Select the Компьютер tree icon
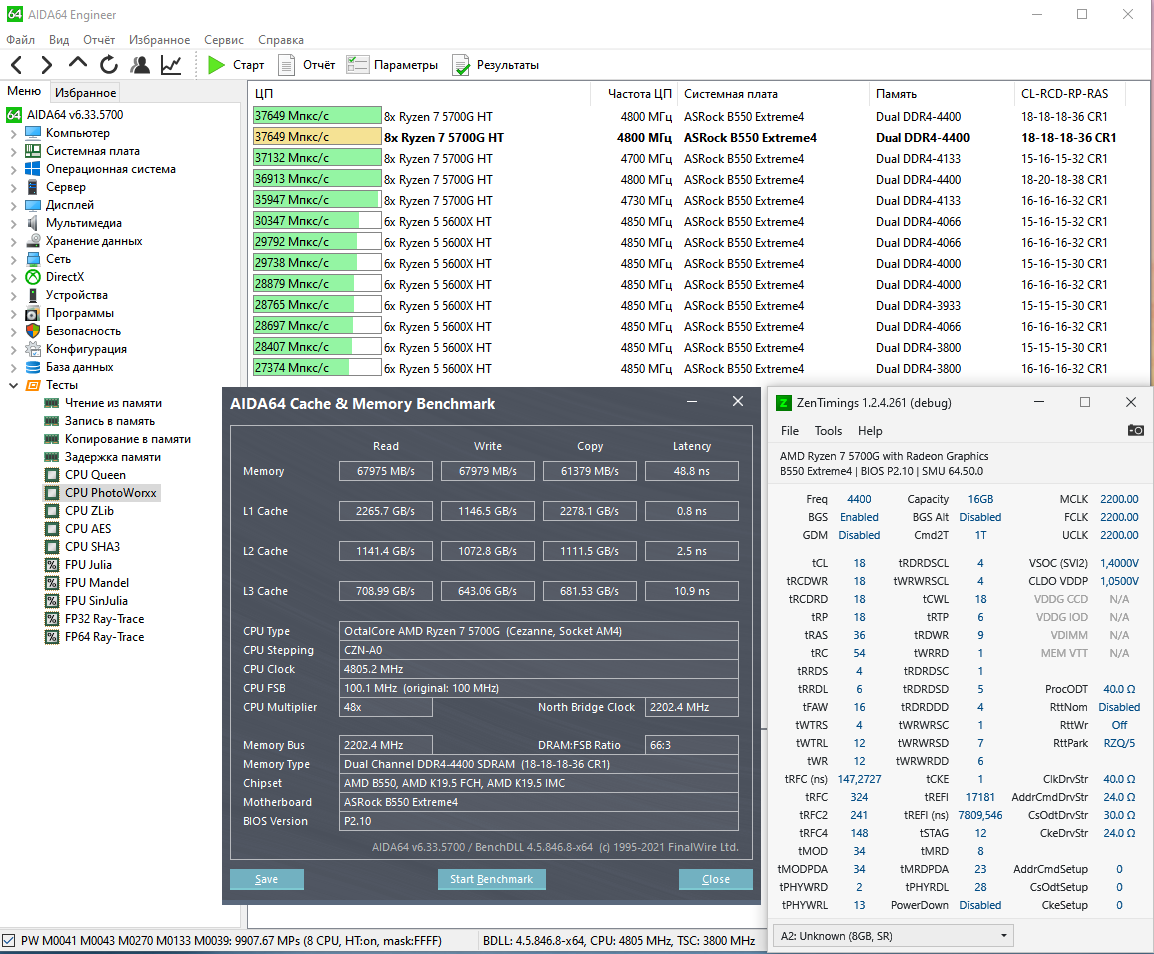This screenshot has width=1154, height=954. pos(33,132)
